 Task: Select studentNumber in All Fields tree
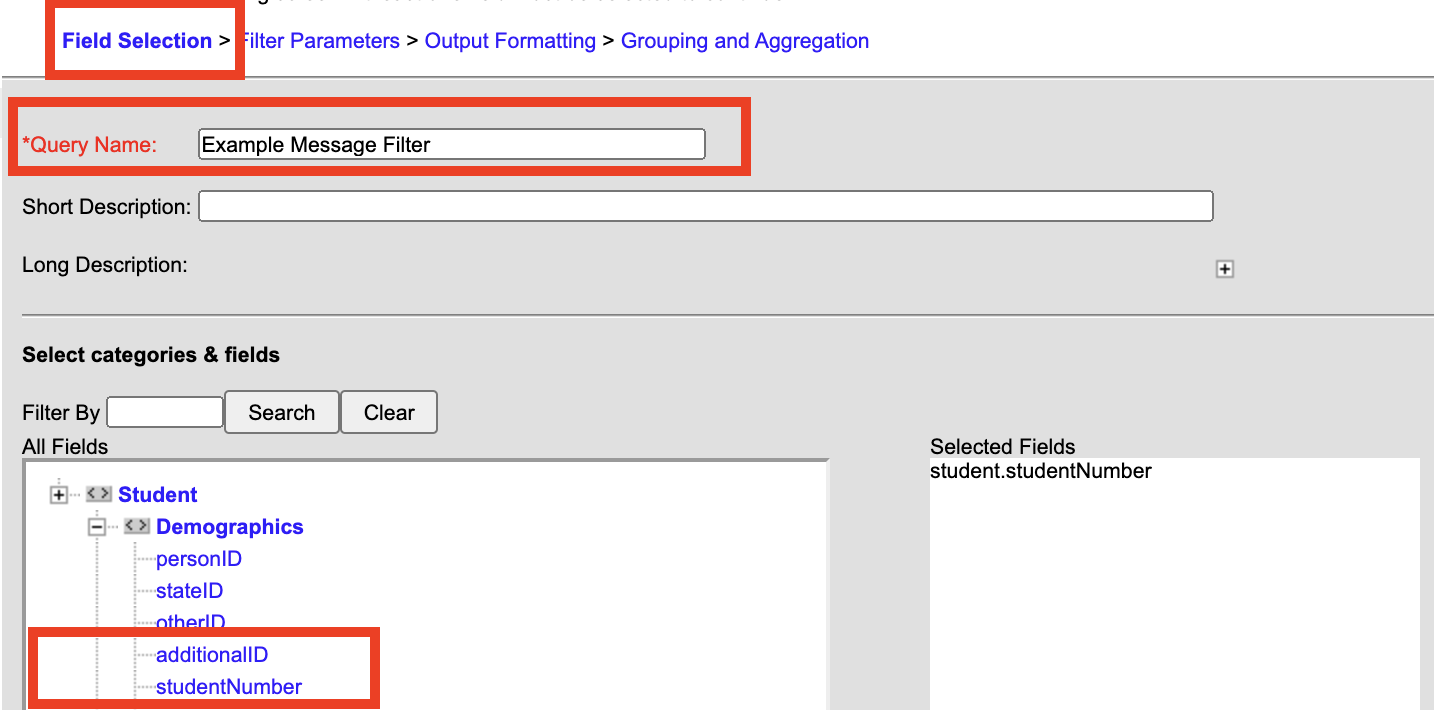click(229, 687)
